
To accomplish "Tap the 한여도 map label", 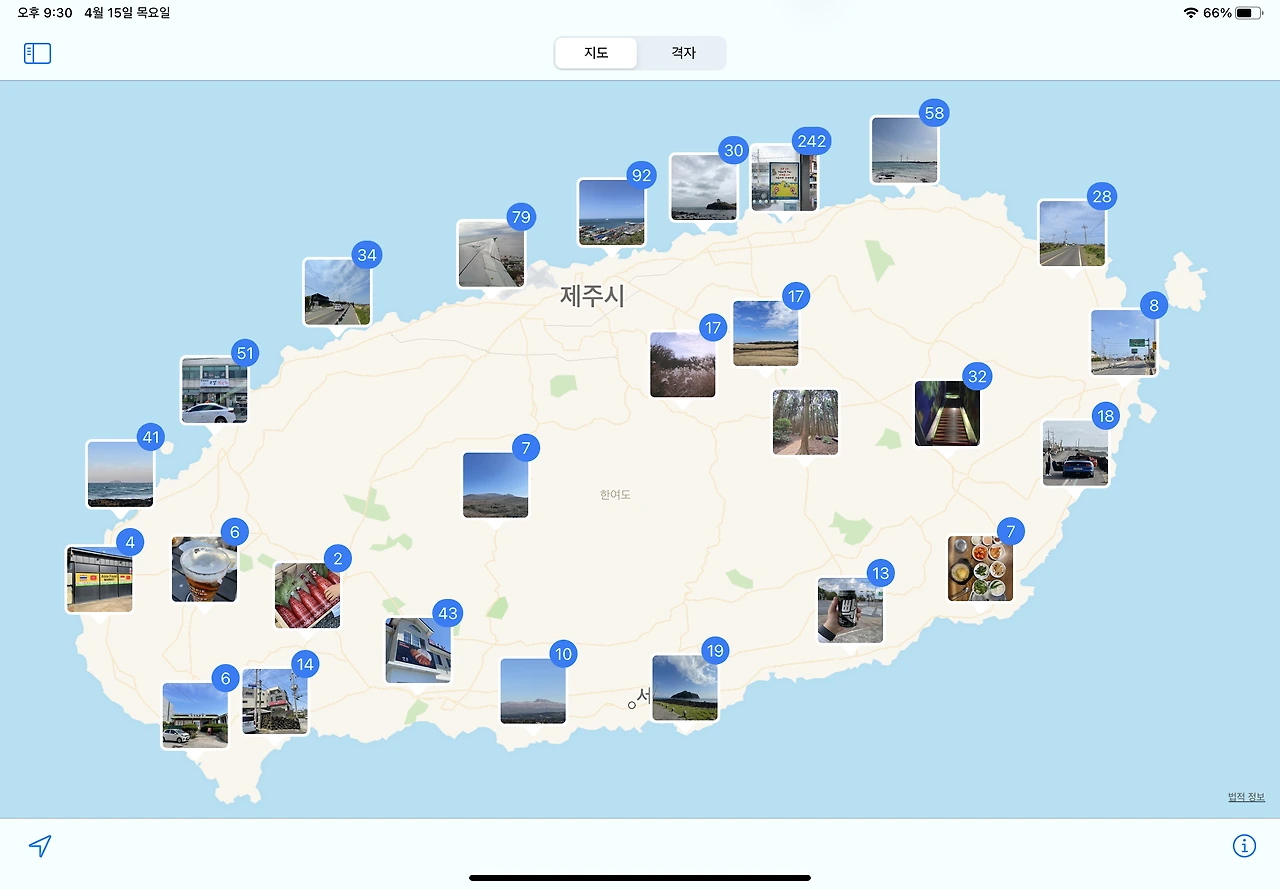I will (x=615, y=495).
